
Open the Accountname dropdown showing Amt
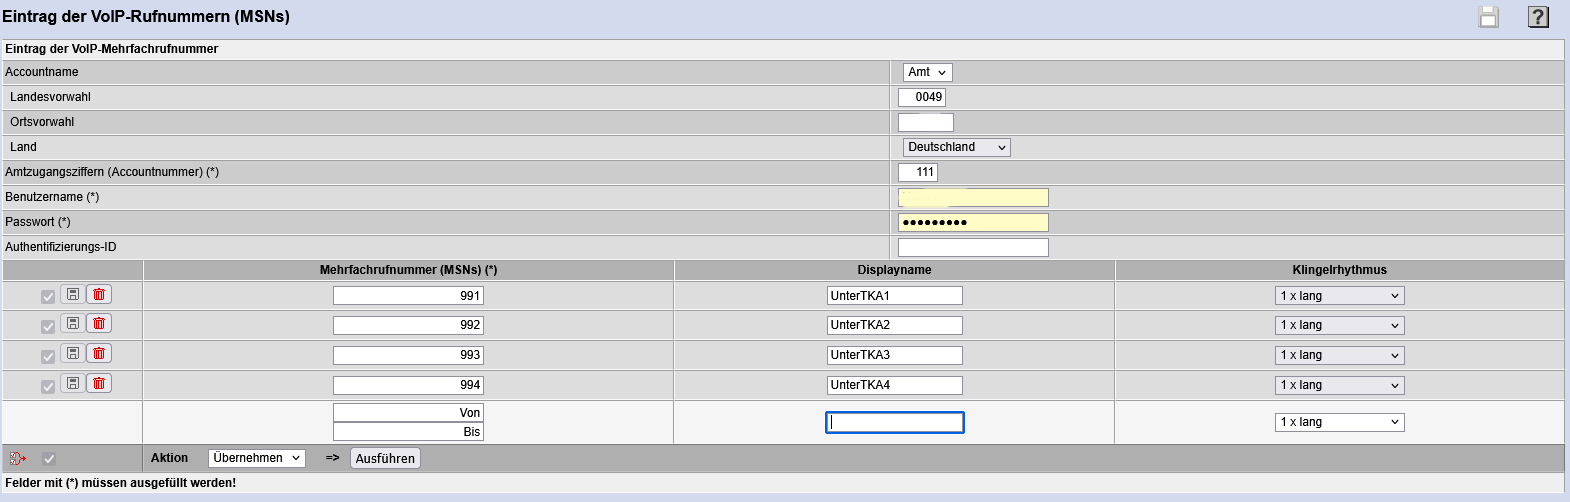tap(927, 72)
